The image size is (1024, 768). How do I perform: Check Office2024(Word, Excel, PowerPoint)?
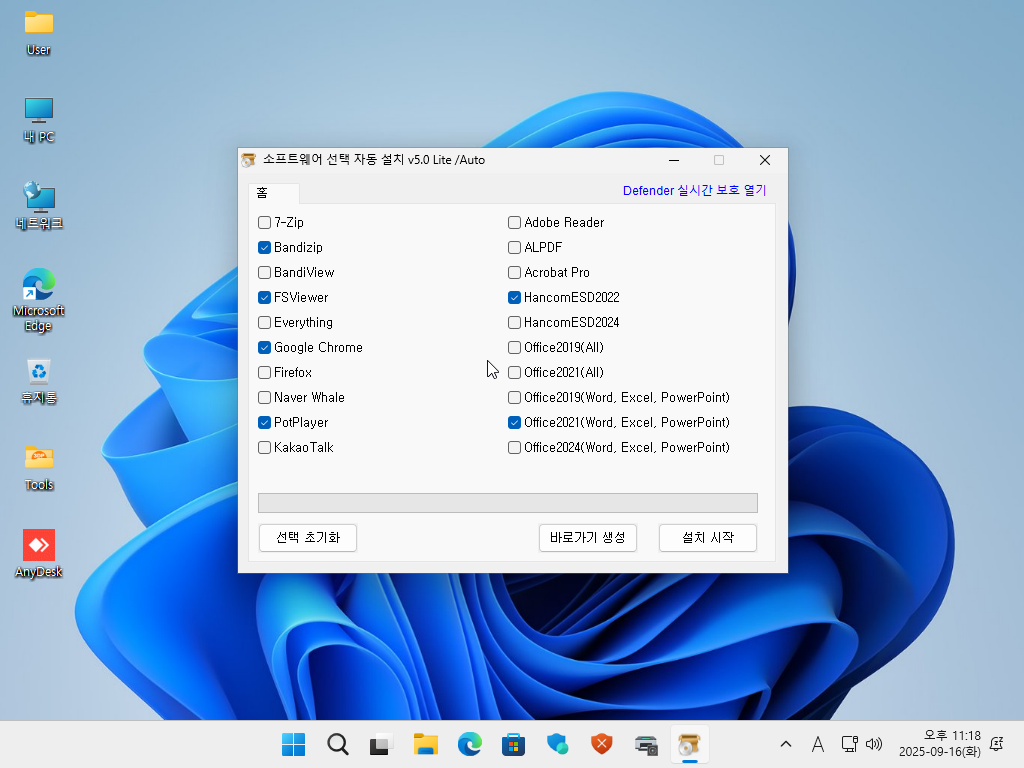515,447
